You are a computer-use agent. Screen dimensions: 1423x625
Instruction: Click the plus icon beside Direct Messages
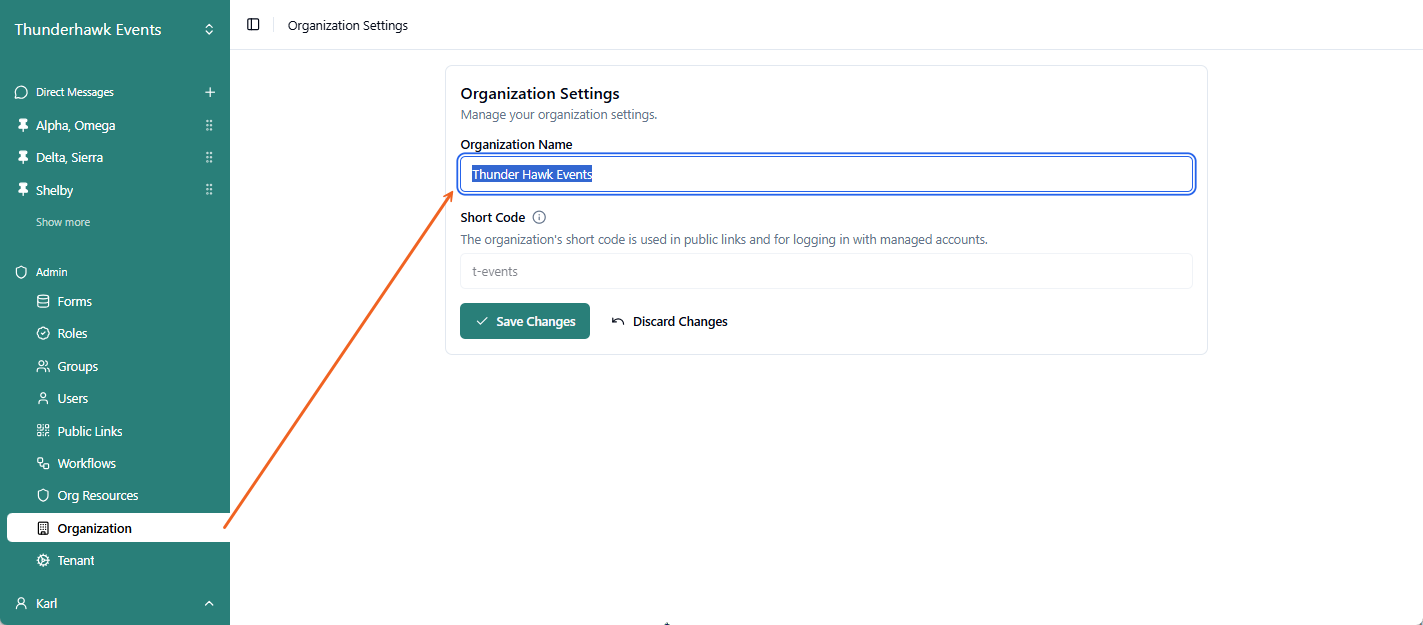click(210, 92)
